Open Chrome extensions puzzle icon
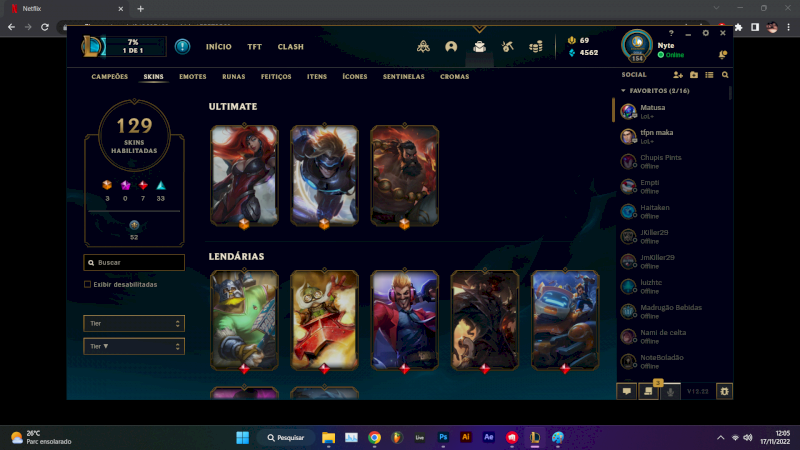This screenshot has height=450, width=800. tap(738, 27)
